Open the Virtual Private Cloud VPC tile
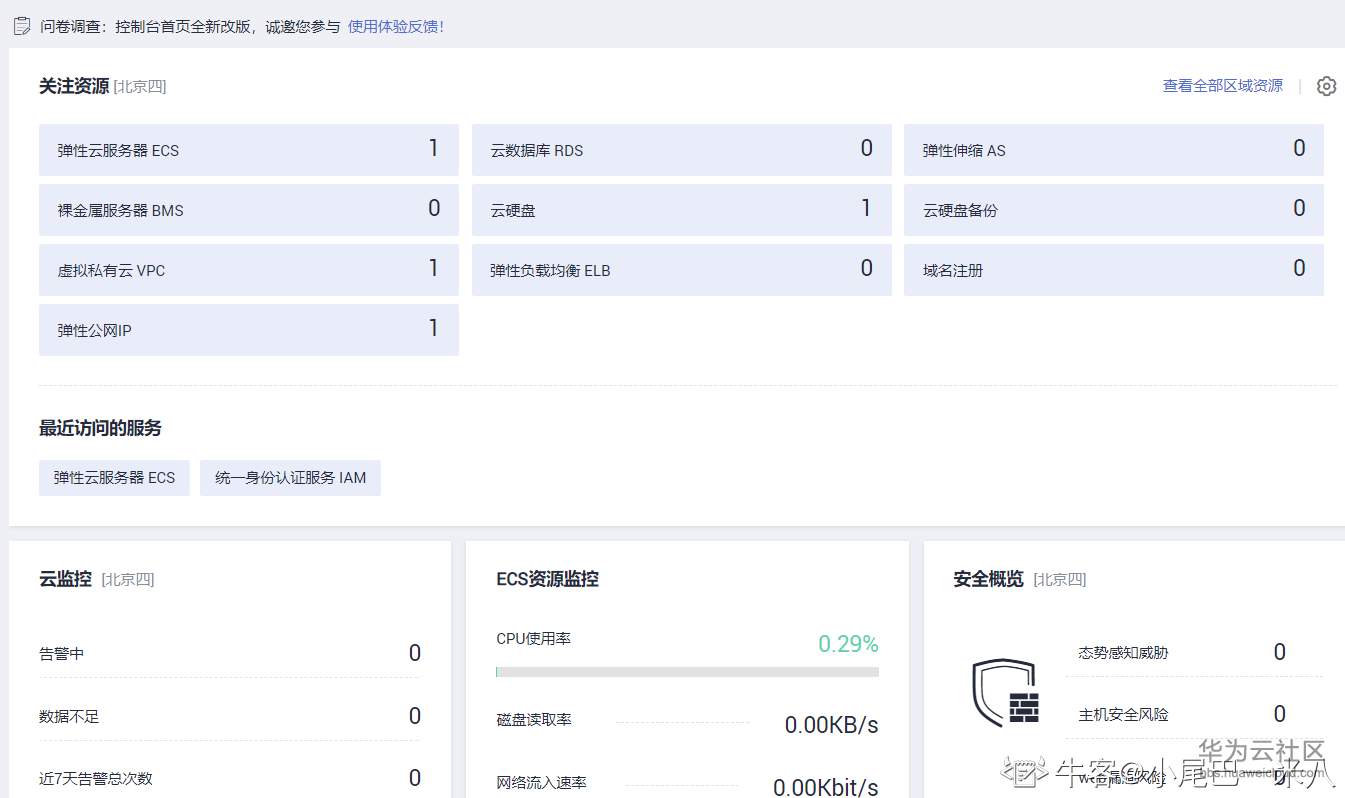 click(x=248, y=270)
